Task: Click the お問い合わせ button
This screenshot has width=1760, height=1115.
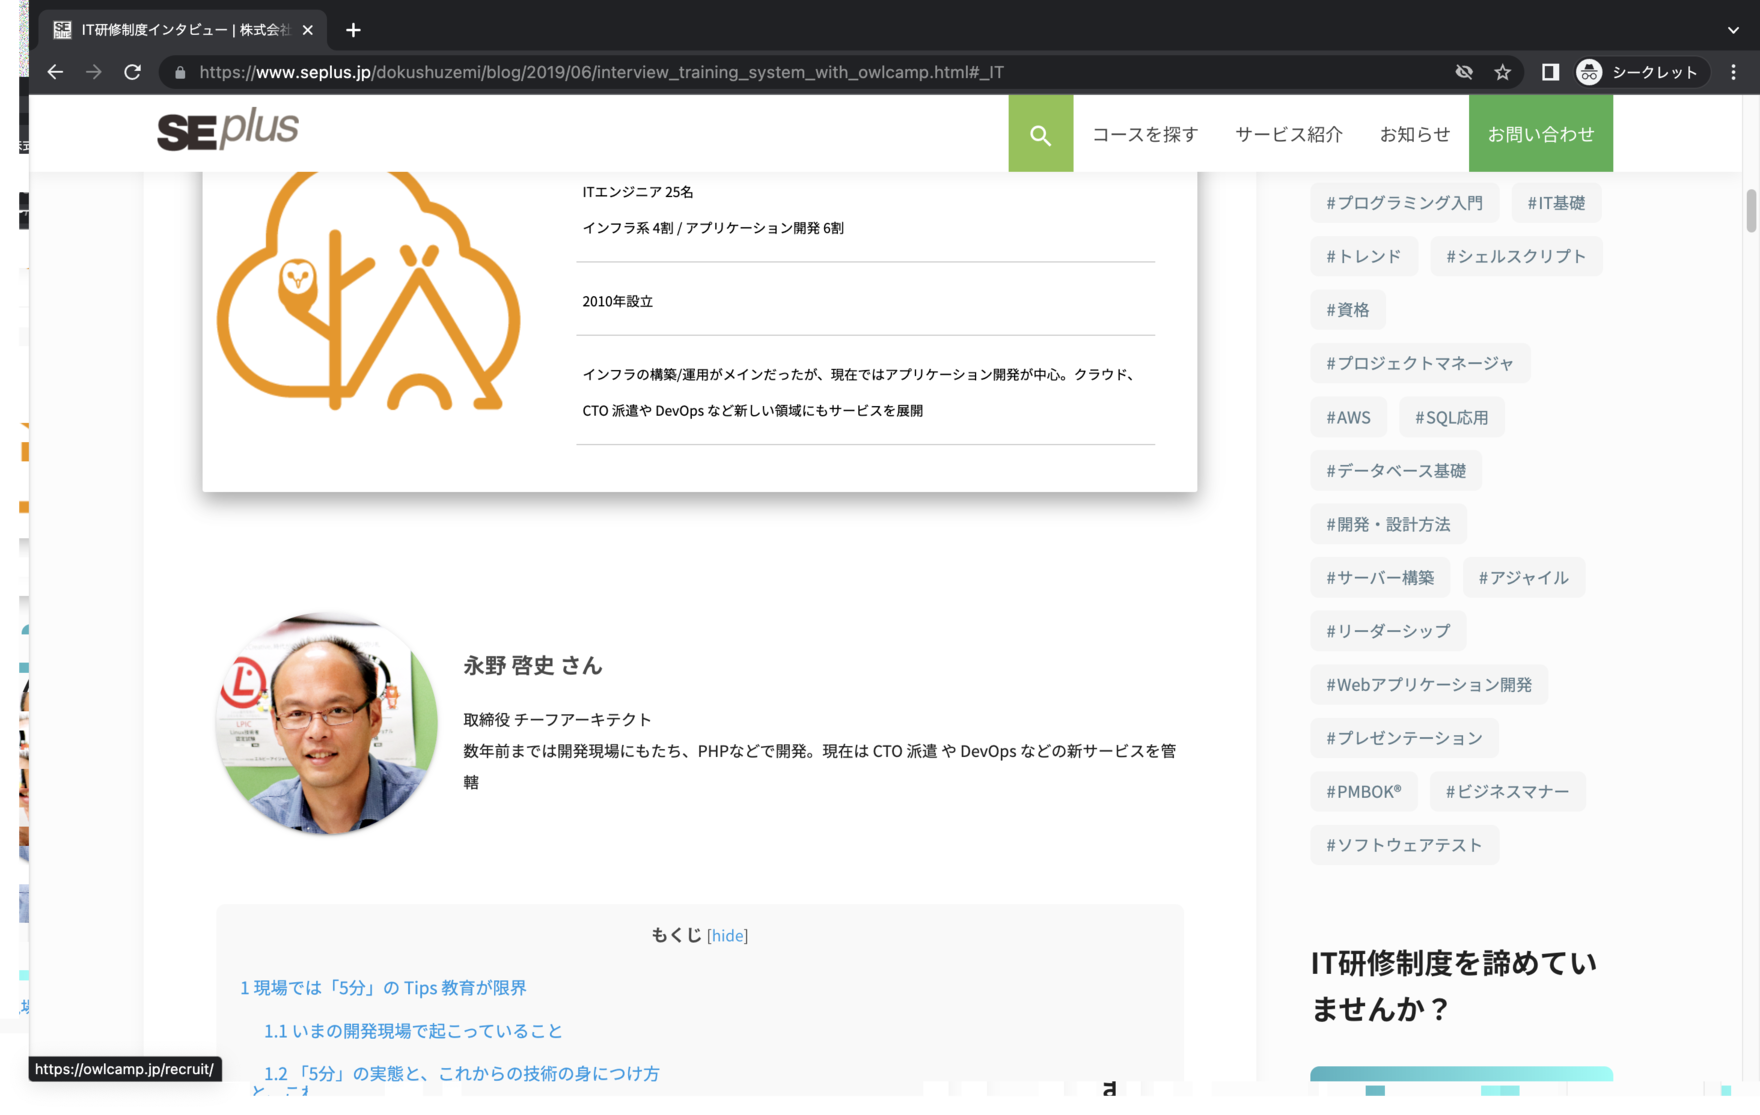Action: point(1540,134)
